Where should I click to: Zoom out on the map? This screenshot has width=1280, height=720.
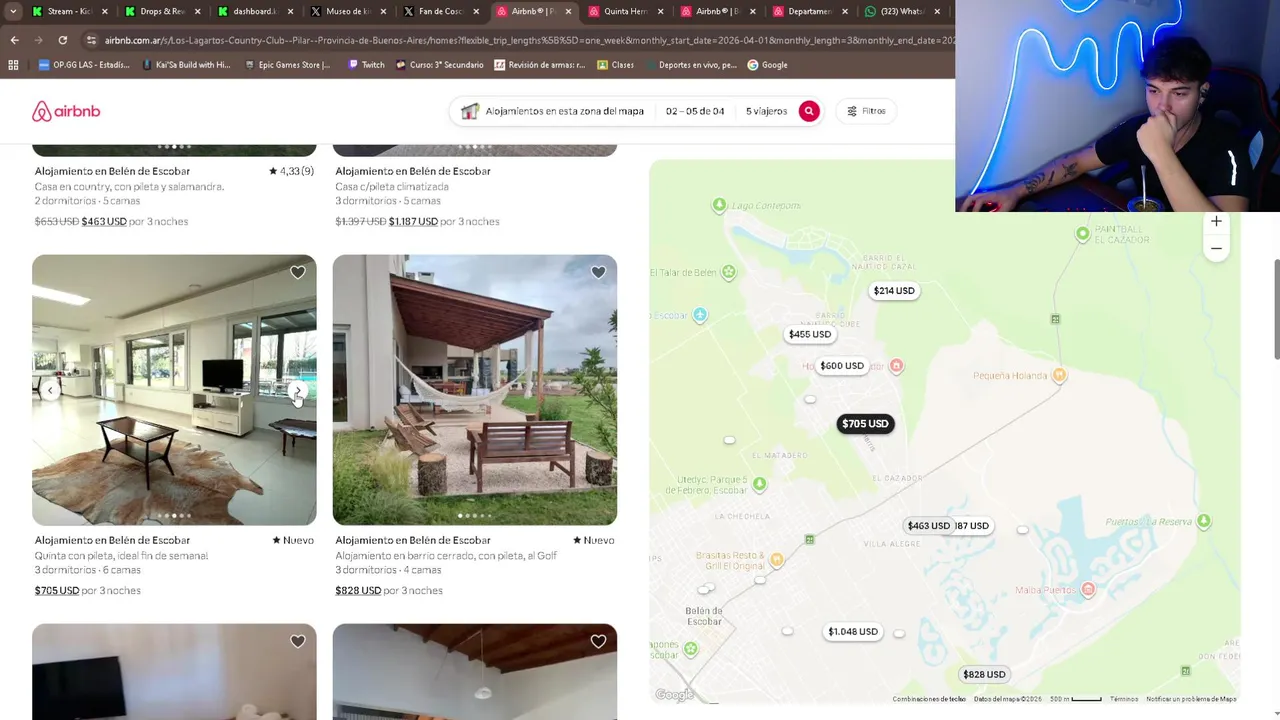[1216, 248]
